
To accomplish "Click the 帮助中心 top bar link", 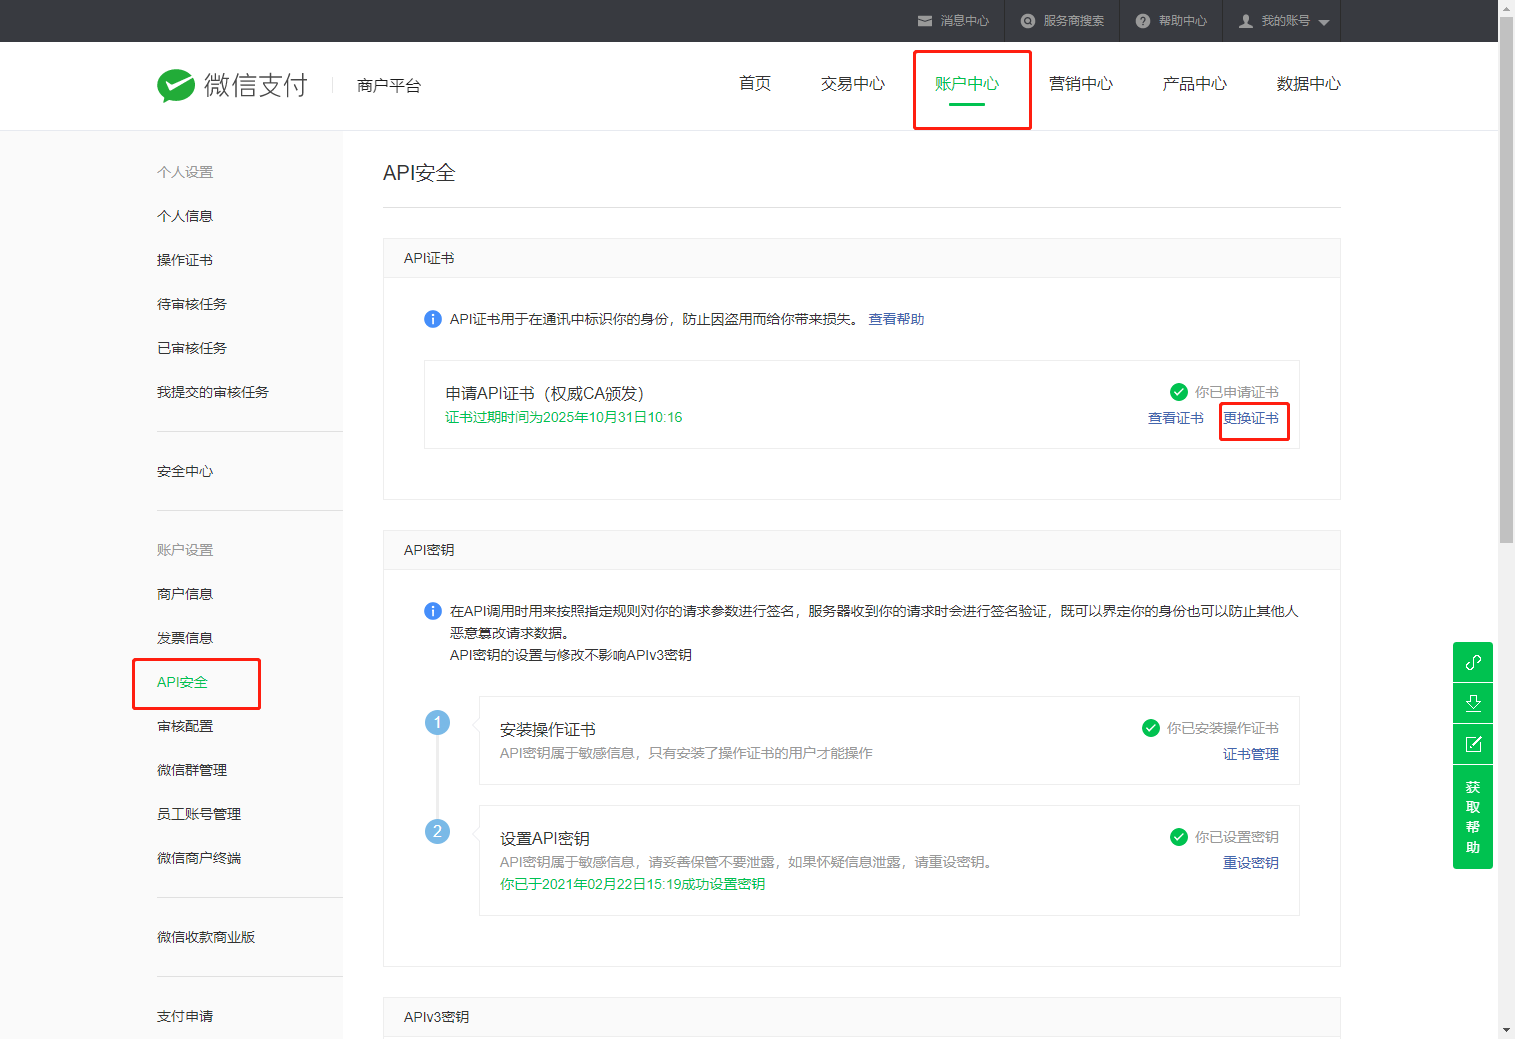I will point(1183,21).
